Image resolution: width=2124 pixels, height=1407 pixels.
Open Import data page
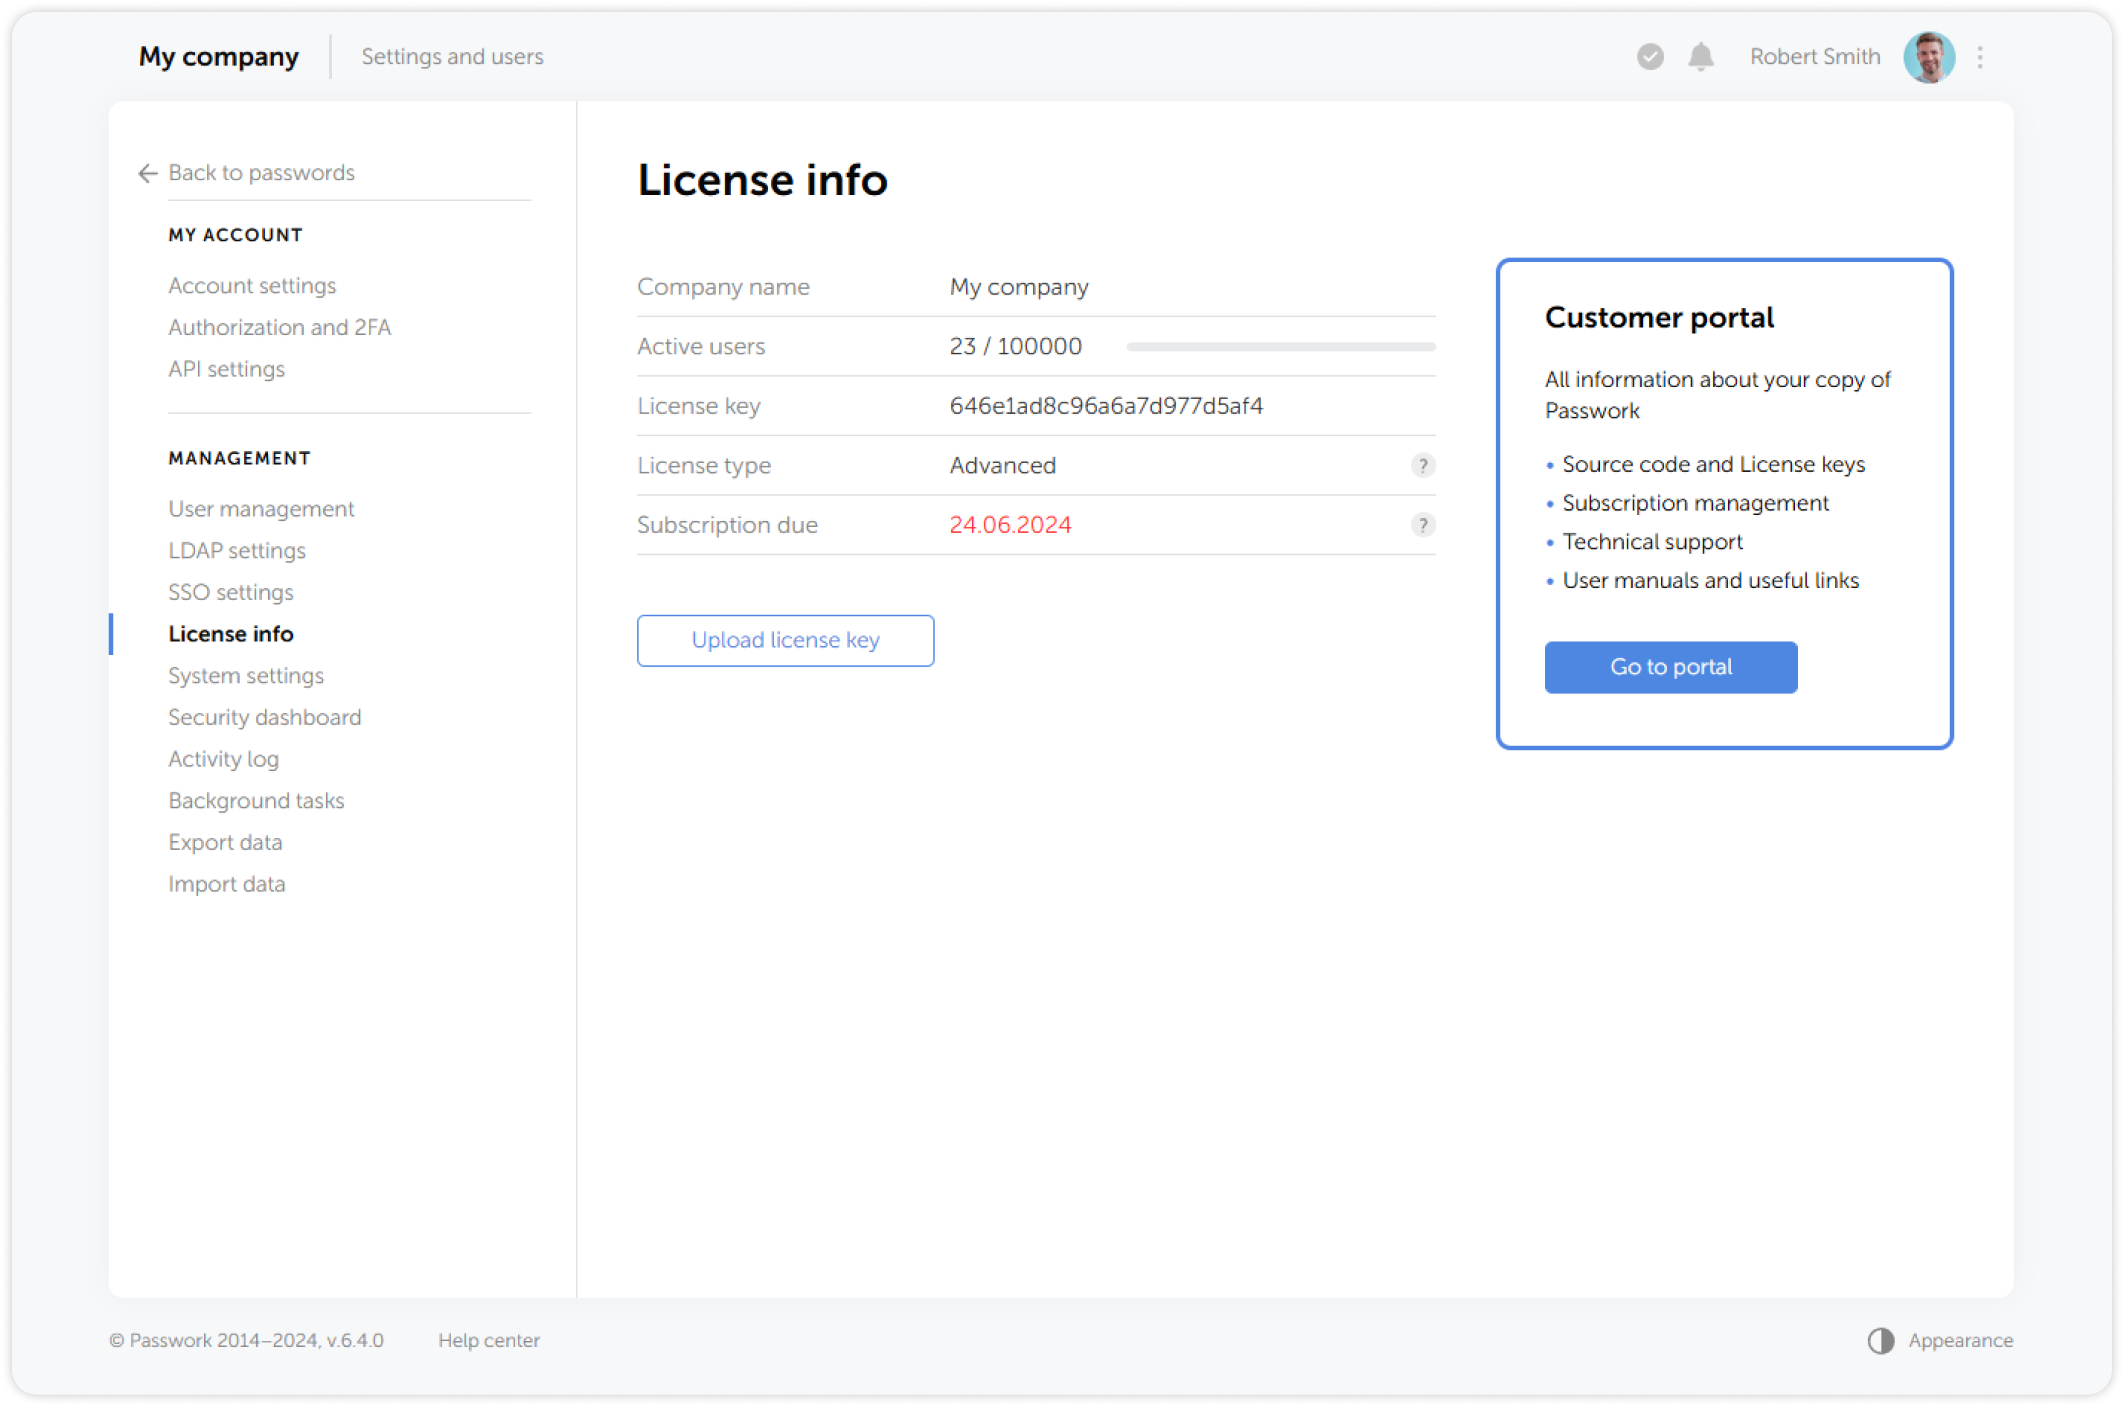click(x=227, y=884)
